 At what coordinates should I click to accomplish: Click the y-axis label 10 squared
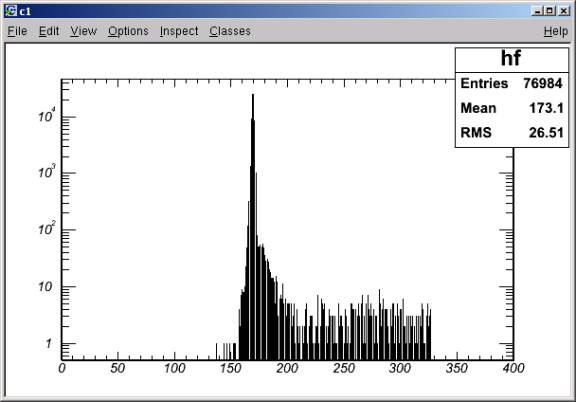click(47, 229)
